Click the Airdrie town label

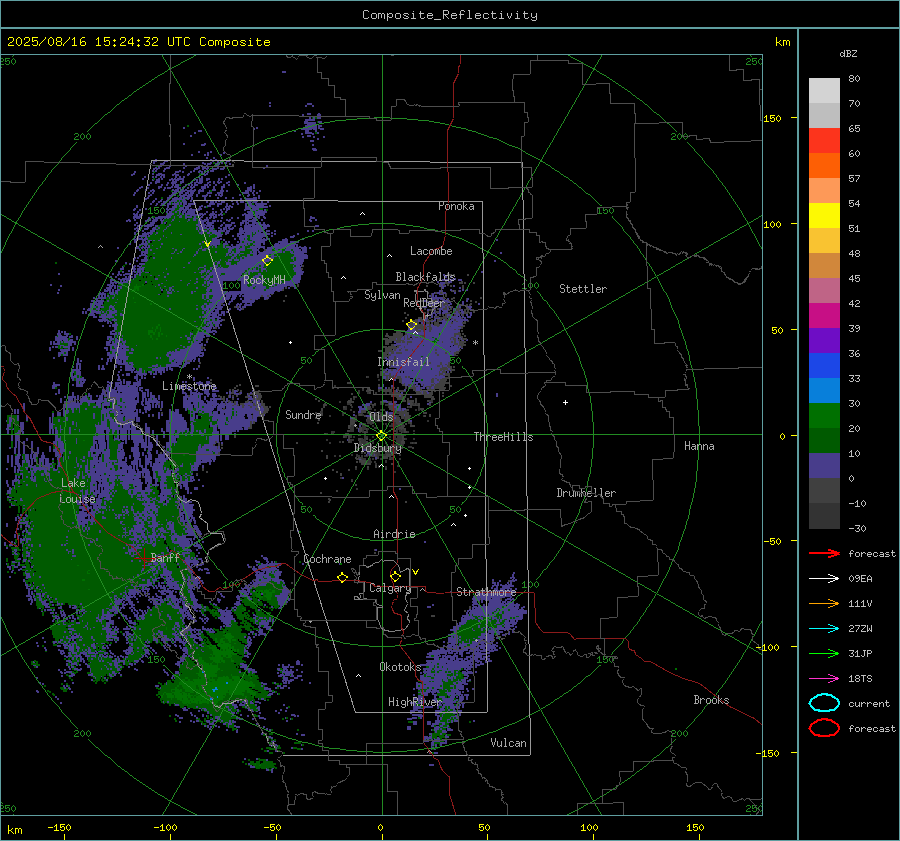pos(394,534)
